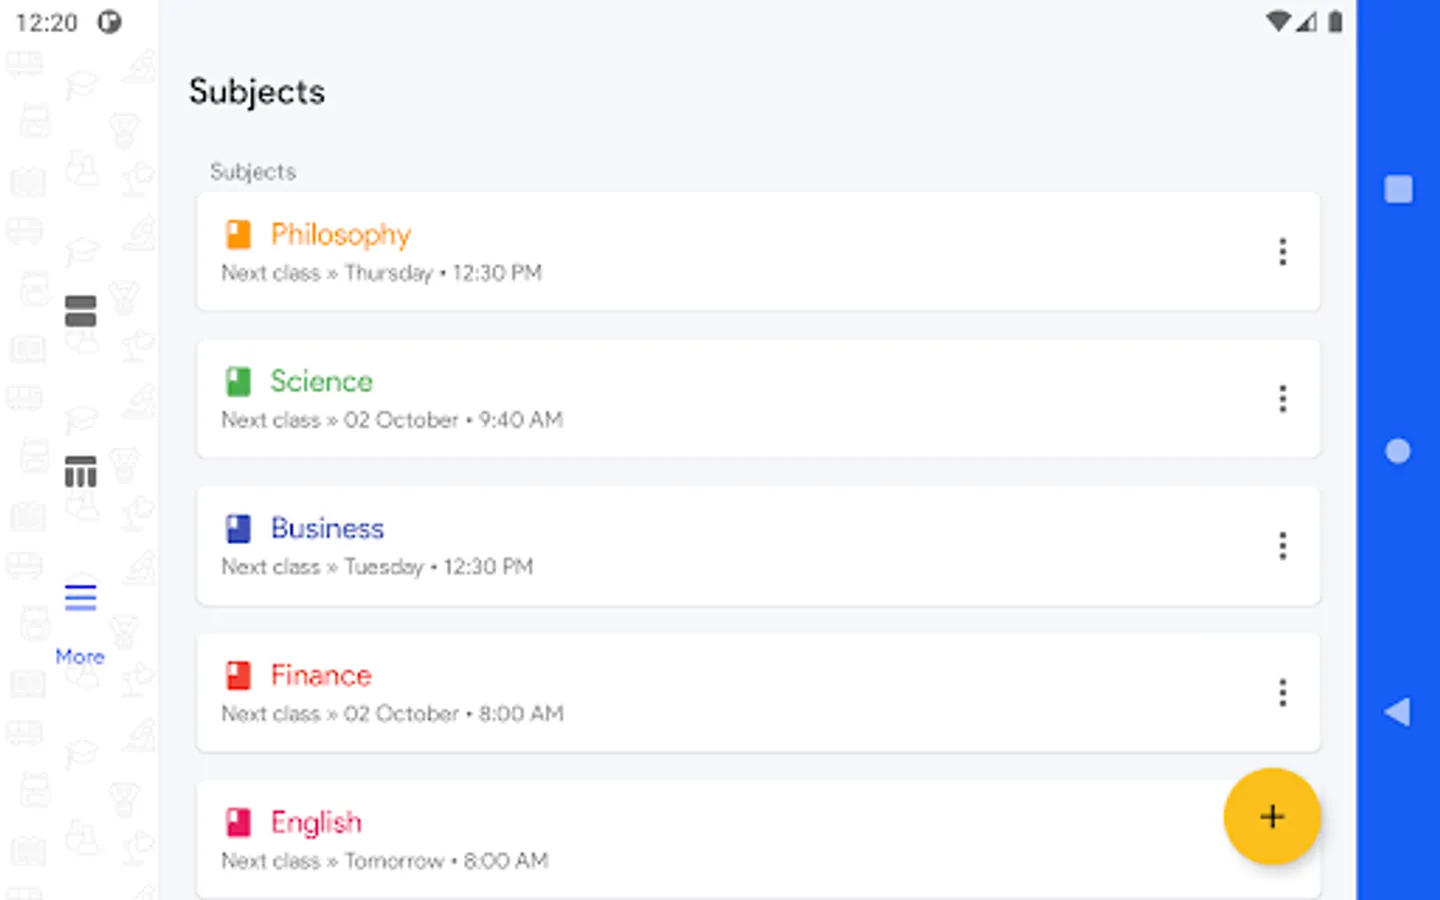Open options menu for Philosophy

click(1282, 252)
